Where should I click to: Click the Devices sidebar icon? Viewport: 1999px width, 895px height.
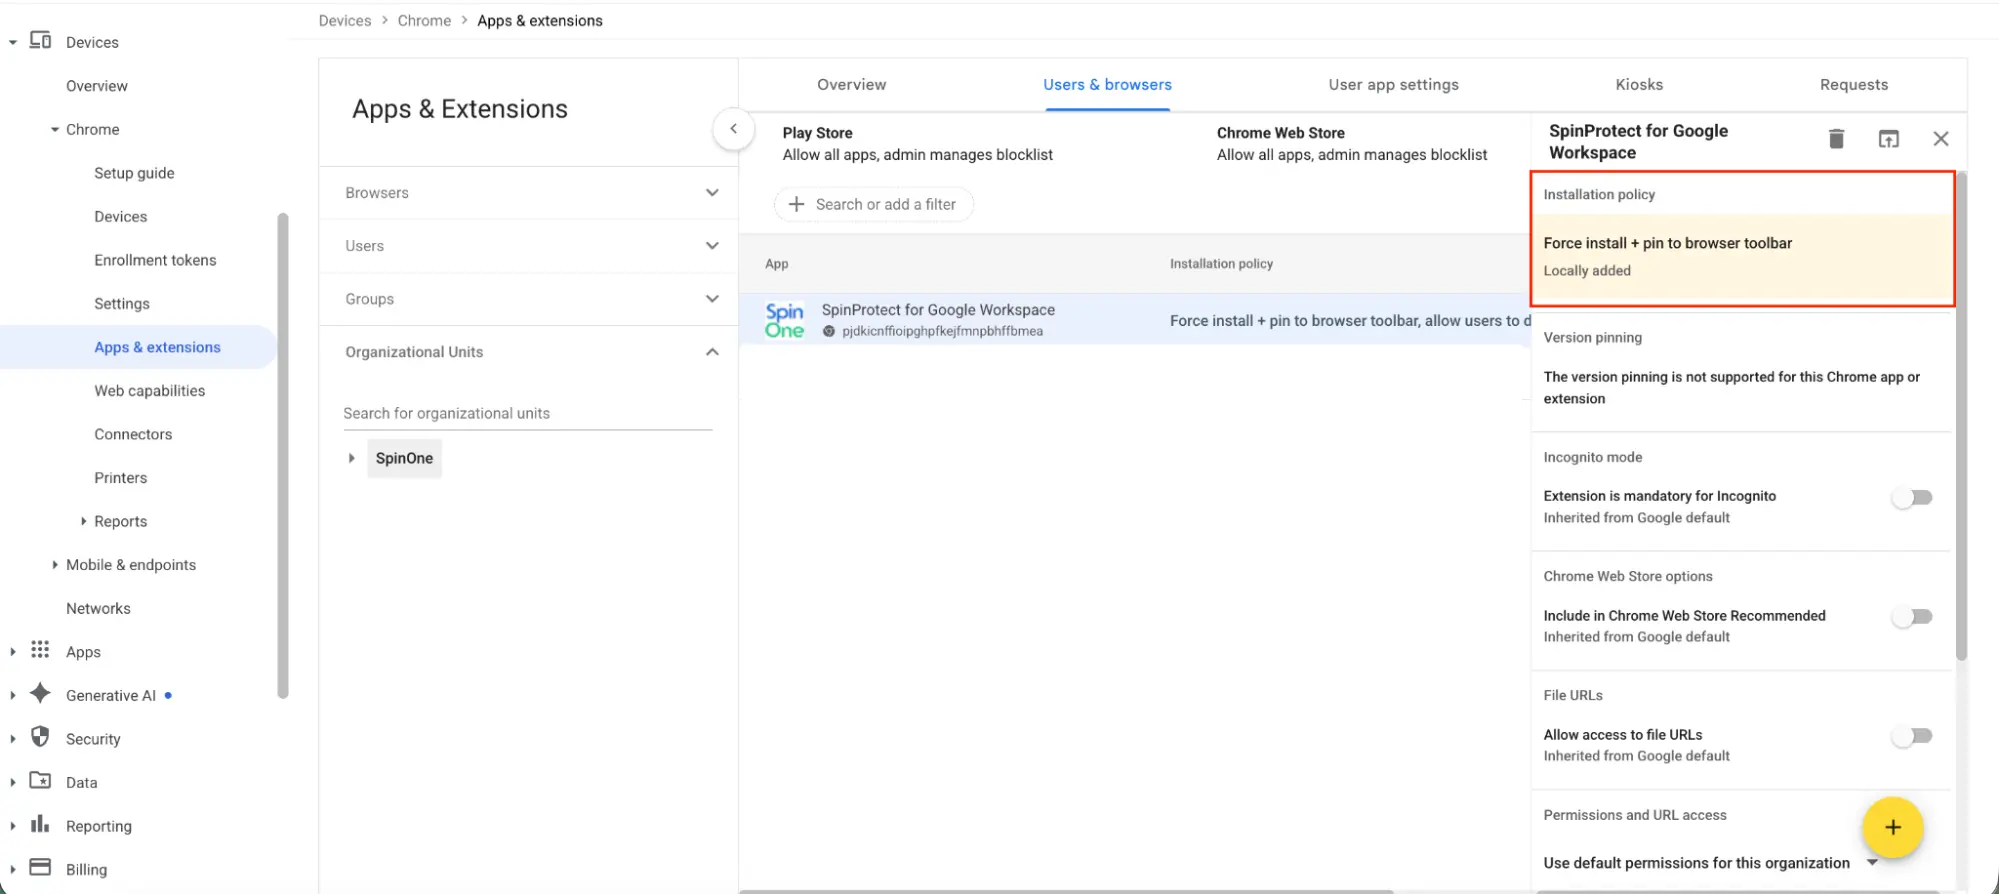(40, 41)
